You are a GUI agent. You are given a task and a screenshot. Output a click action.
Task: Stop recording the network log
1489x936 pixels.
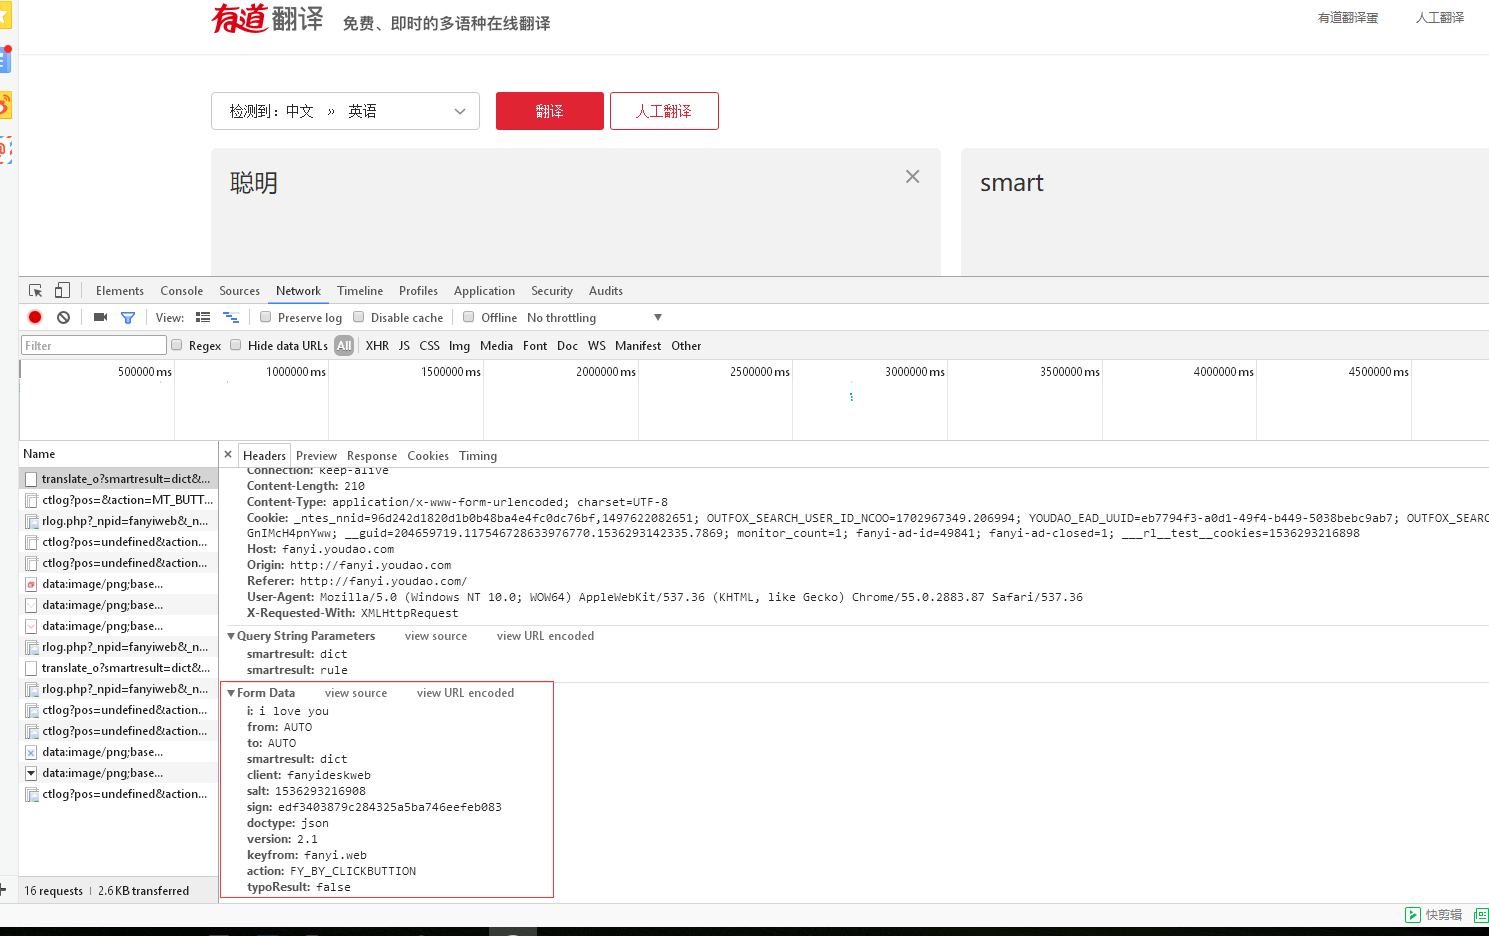pos(35,317)
